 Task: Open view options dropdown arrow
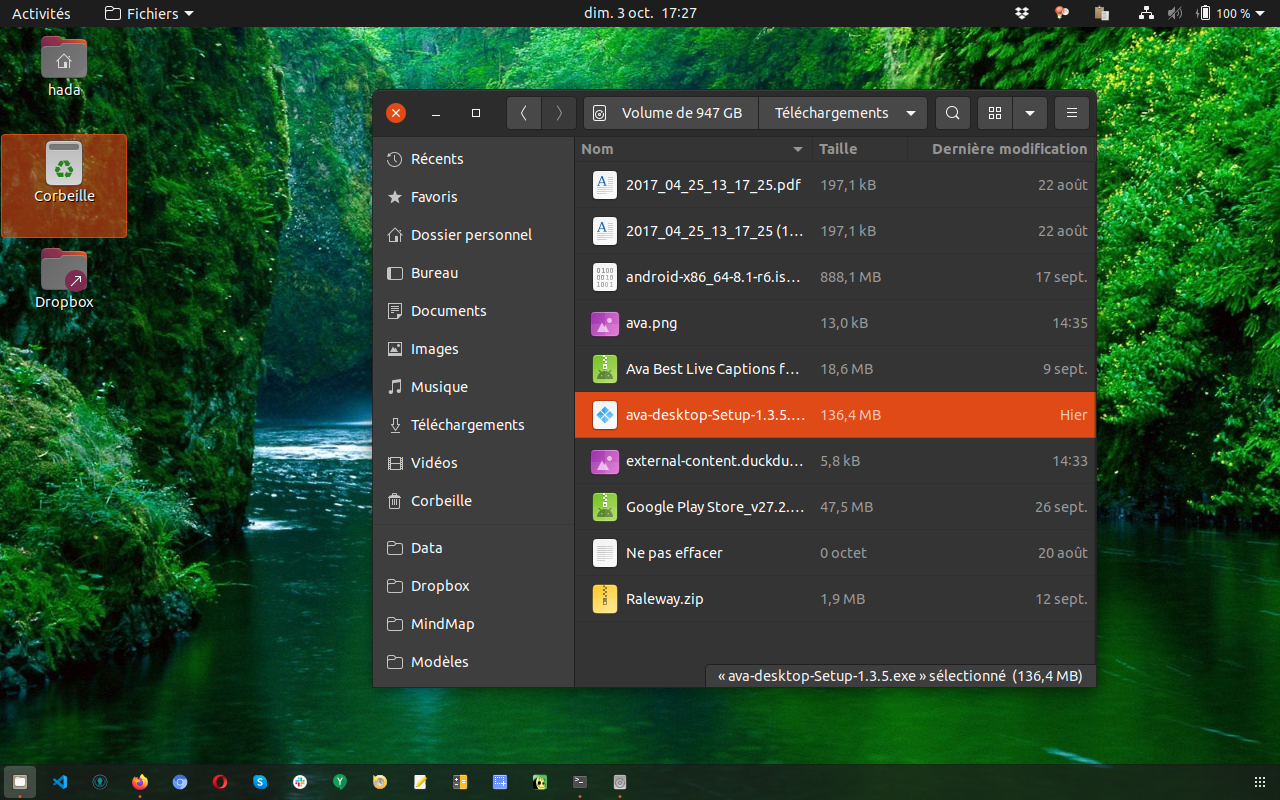1030,113
